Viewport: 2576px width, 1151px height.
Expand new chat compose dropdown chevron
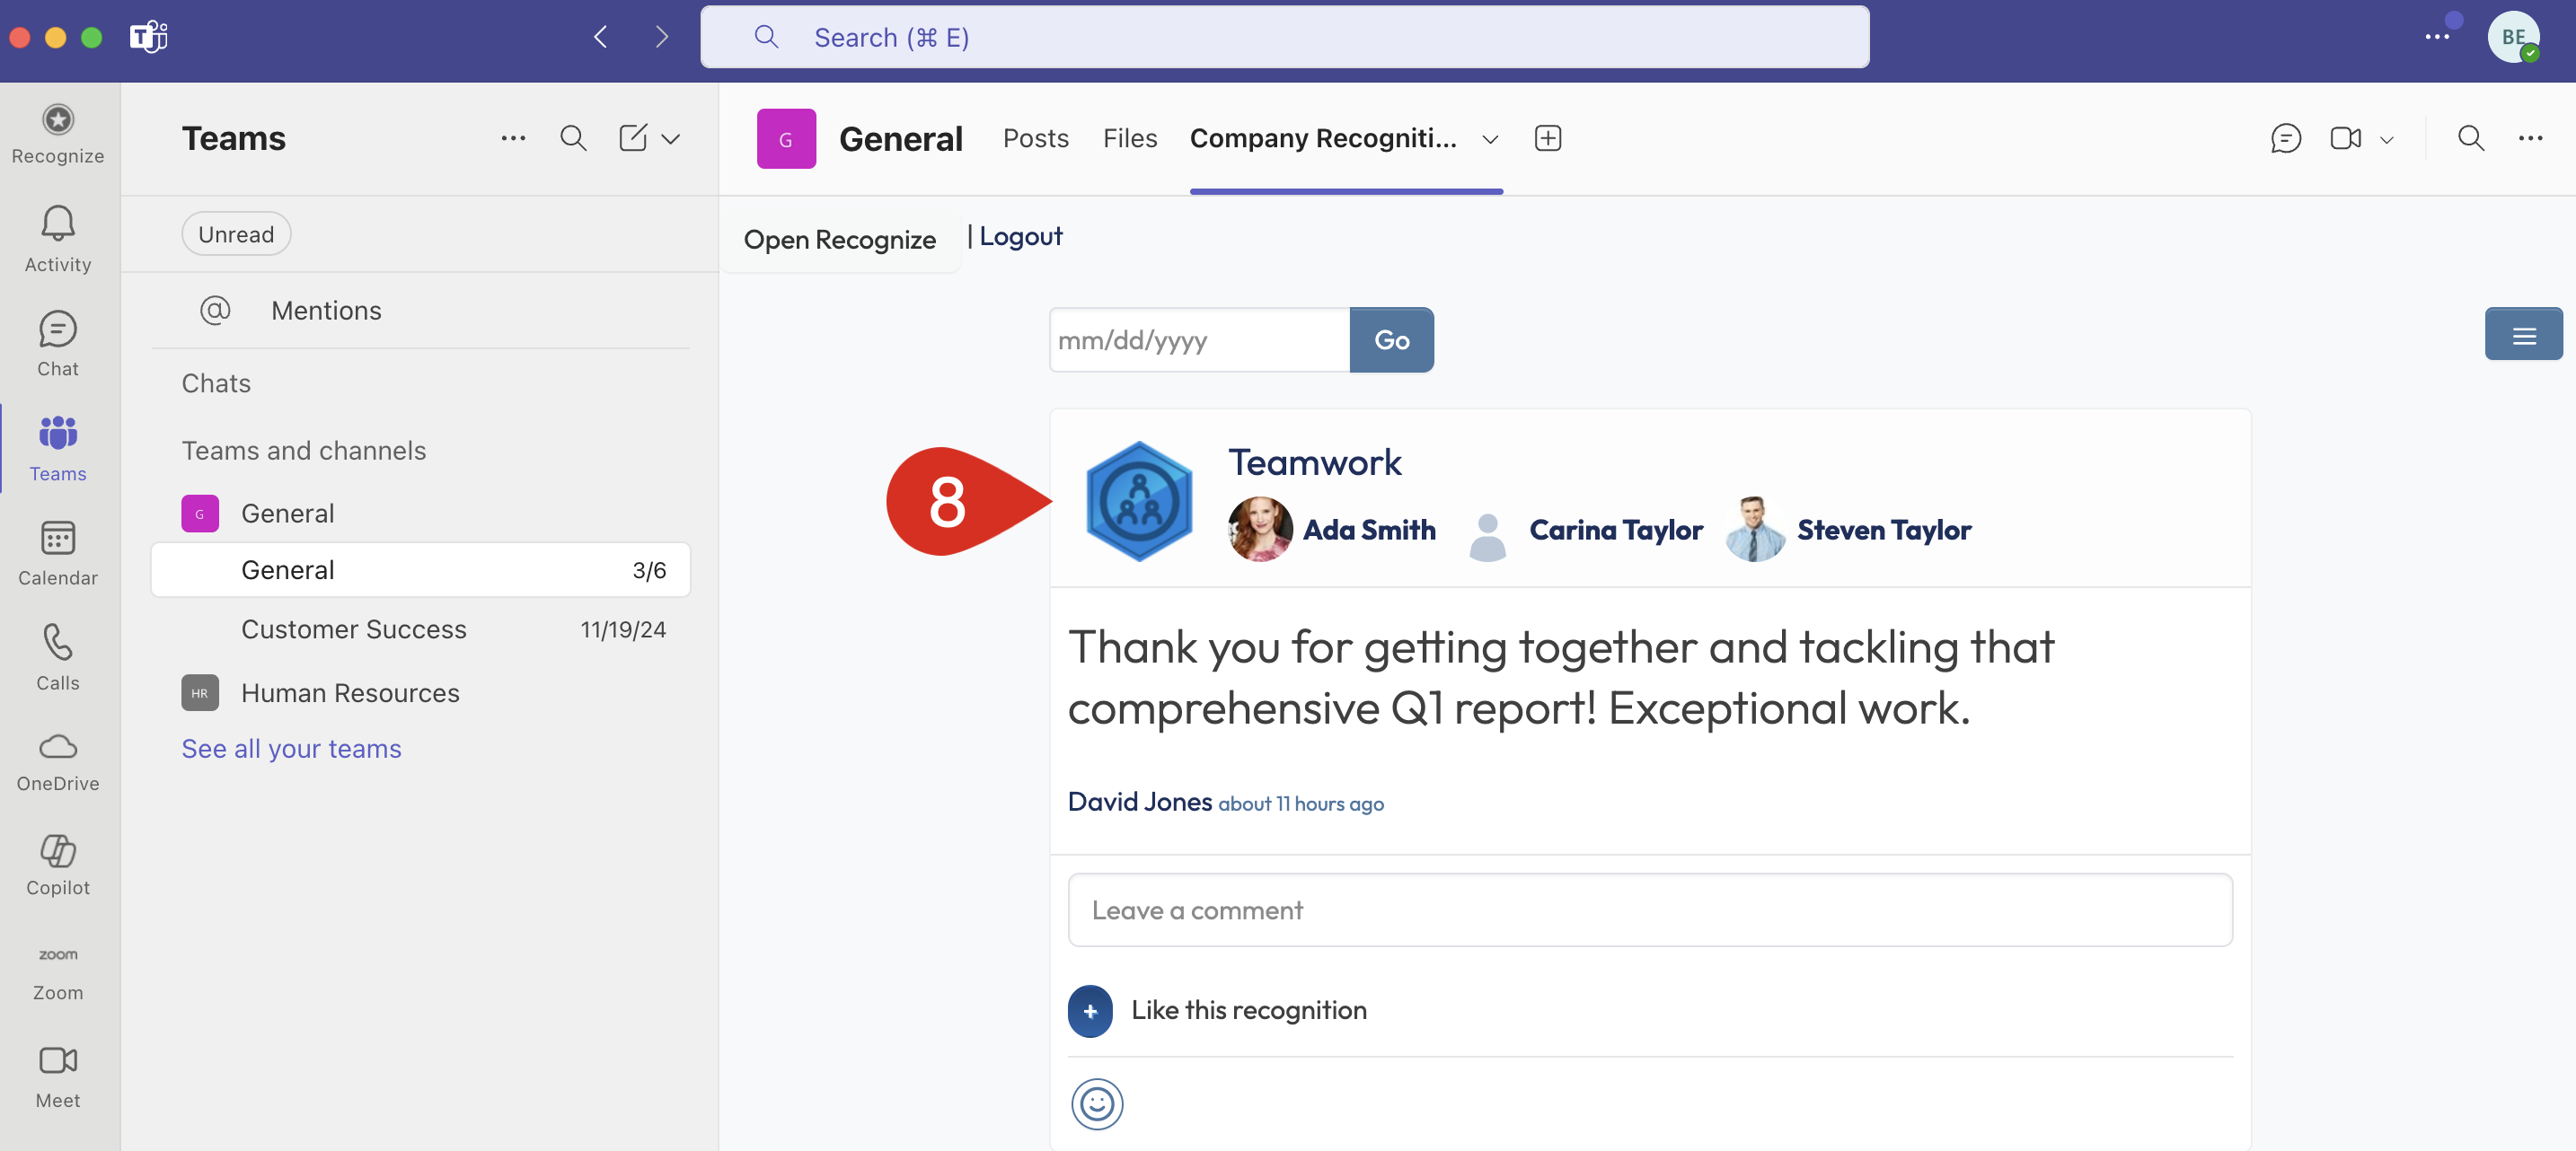pyautogui.click(x=671, y=139)
